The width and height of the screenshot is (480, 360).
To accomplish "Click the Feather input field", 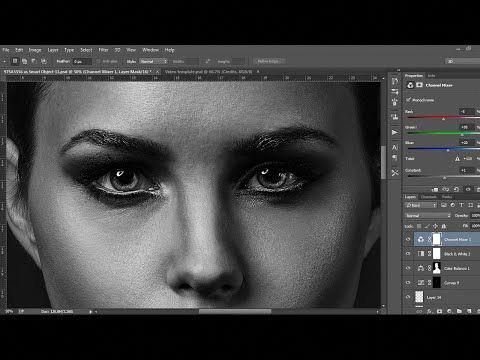I will coord(82,61).
